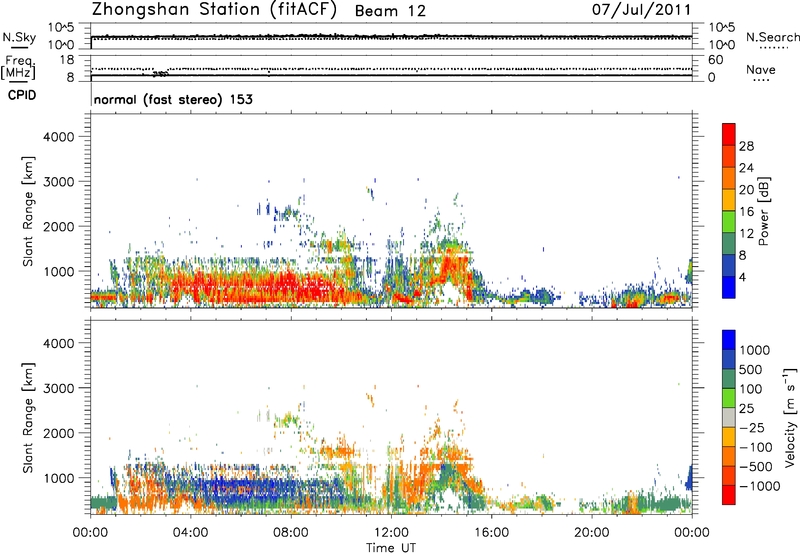This screenshot has height=554, width=800.
Task: Select the Beam 12 label
Action: (x=390, y=11)
